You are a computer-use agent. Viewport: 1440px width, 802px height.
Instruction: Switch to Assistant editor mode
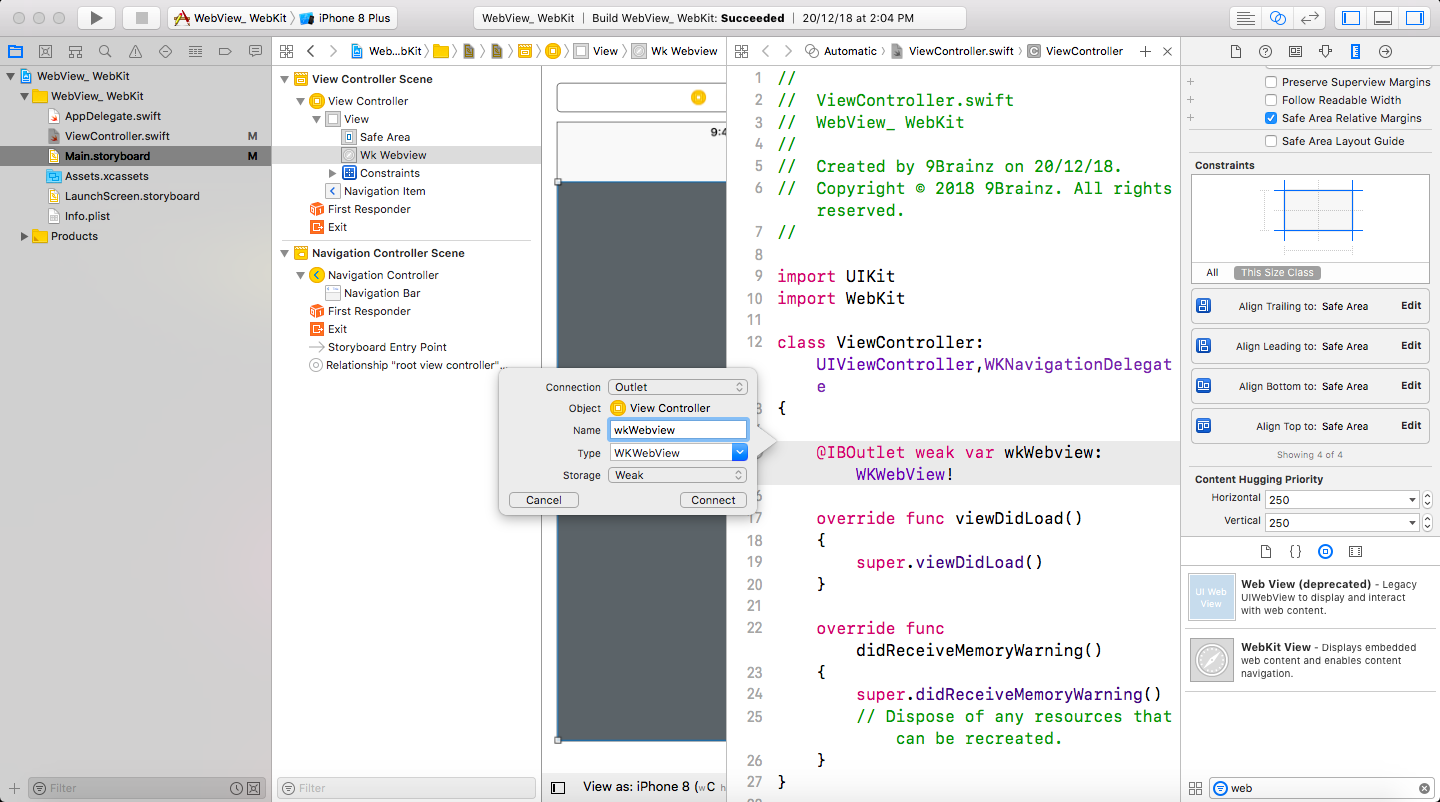pos(1277,18)
